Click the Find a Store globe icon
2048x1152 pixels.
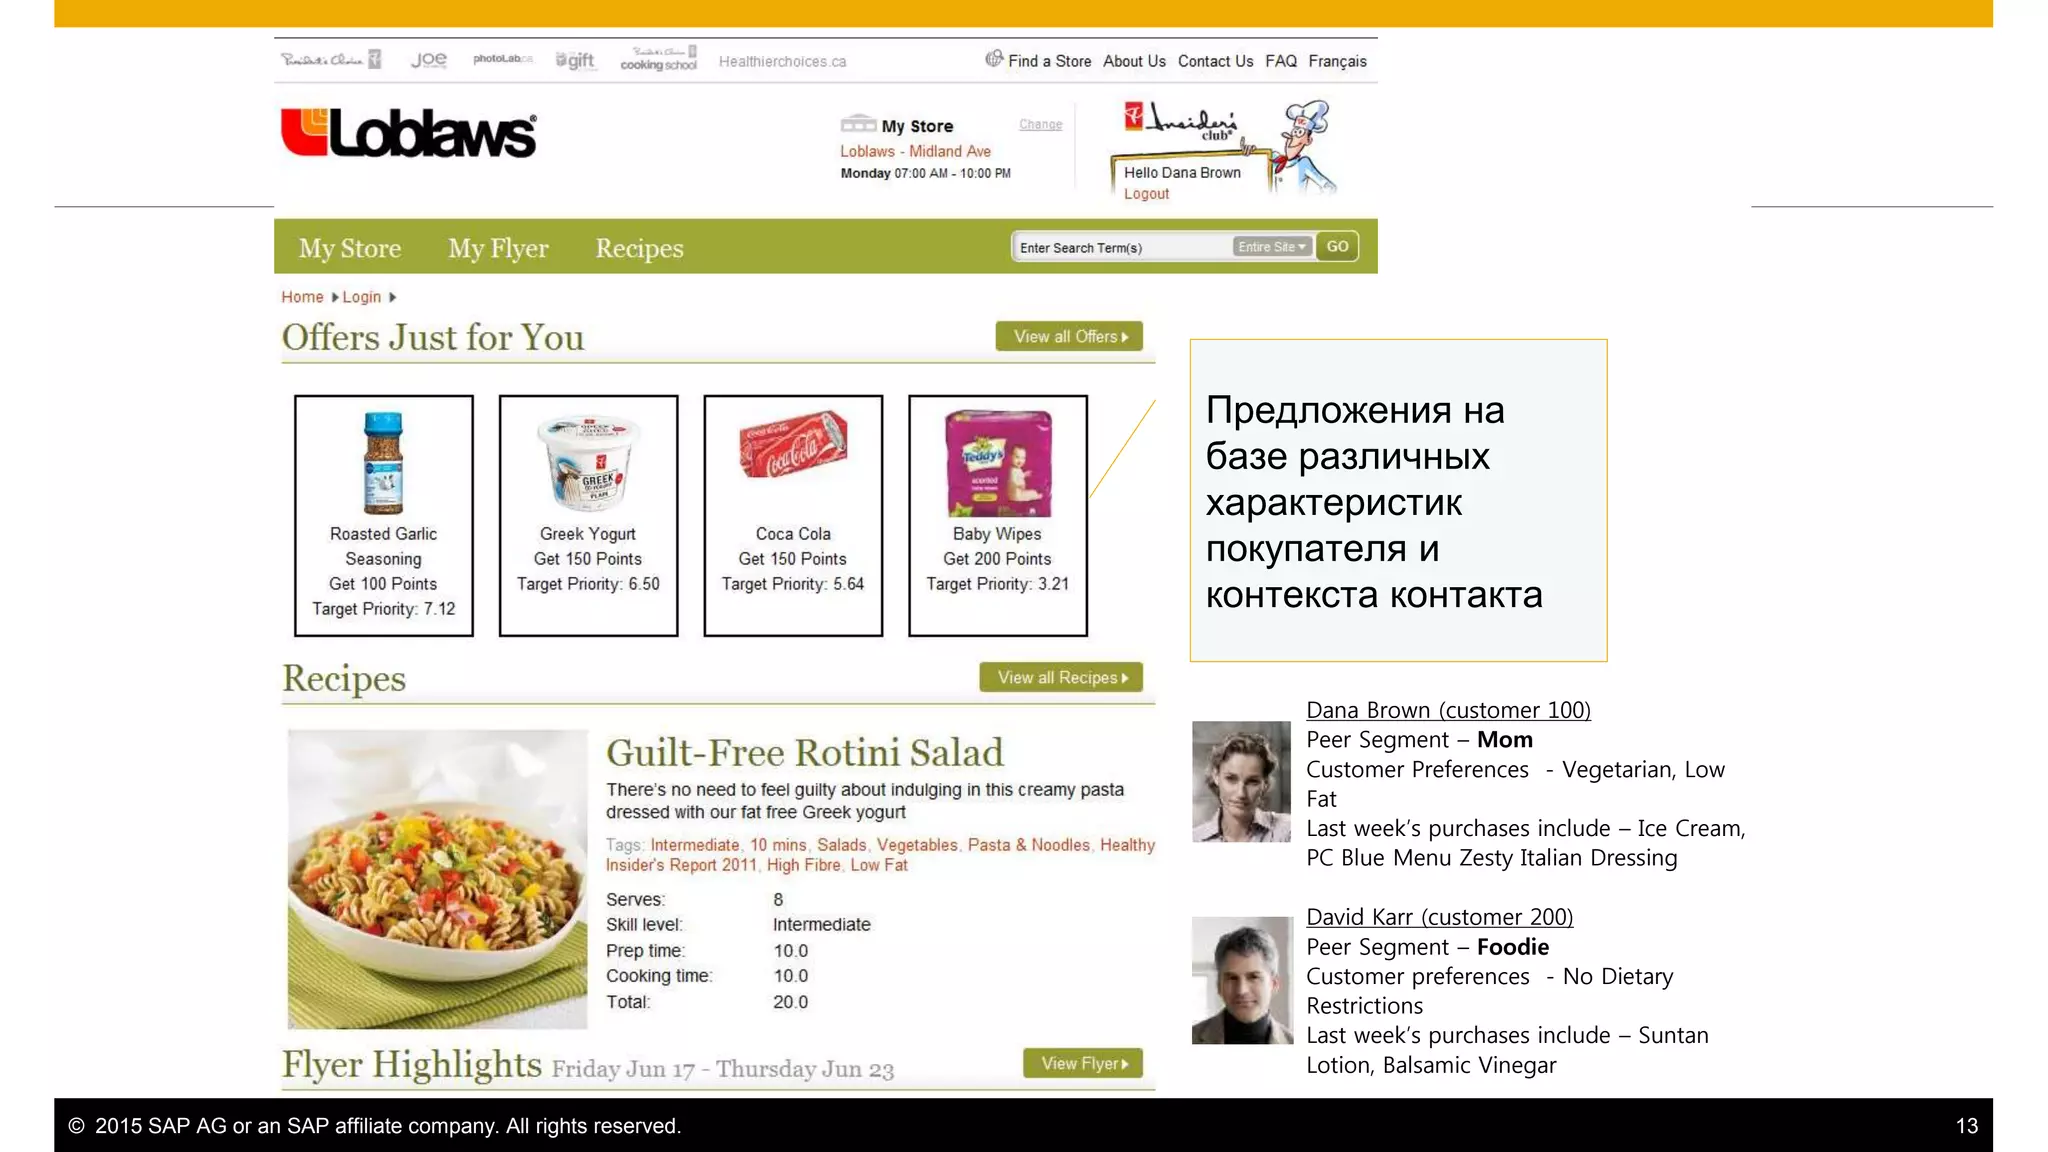994,59
